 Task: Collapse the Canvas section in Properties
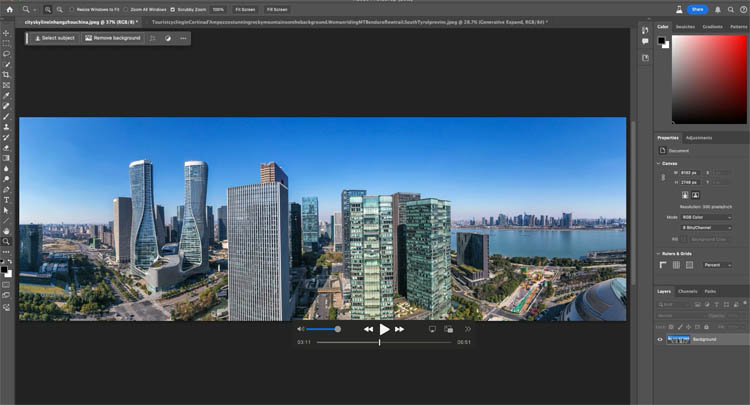660,163
